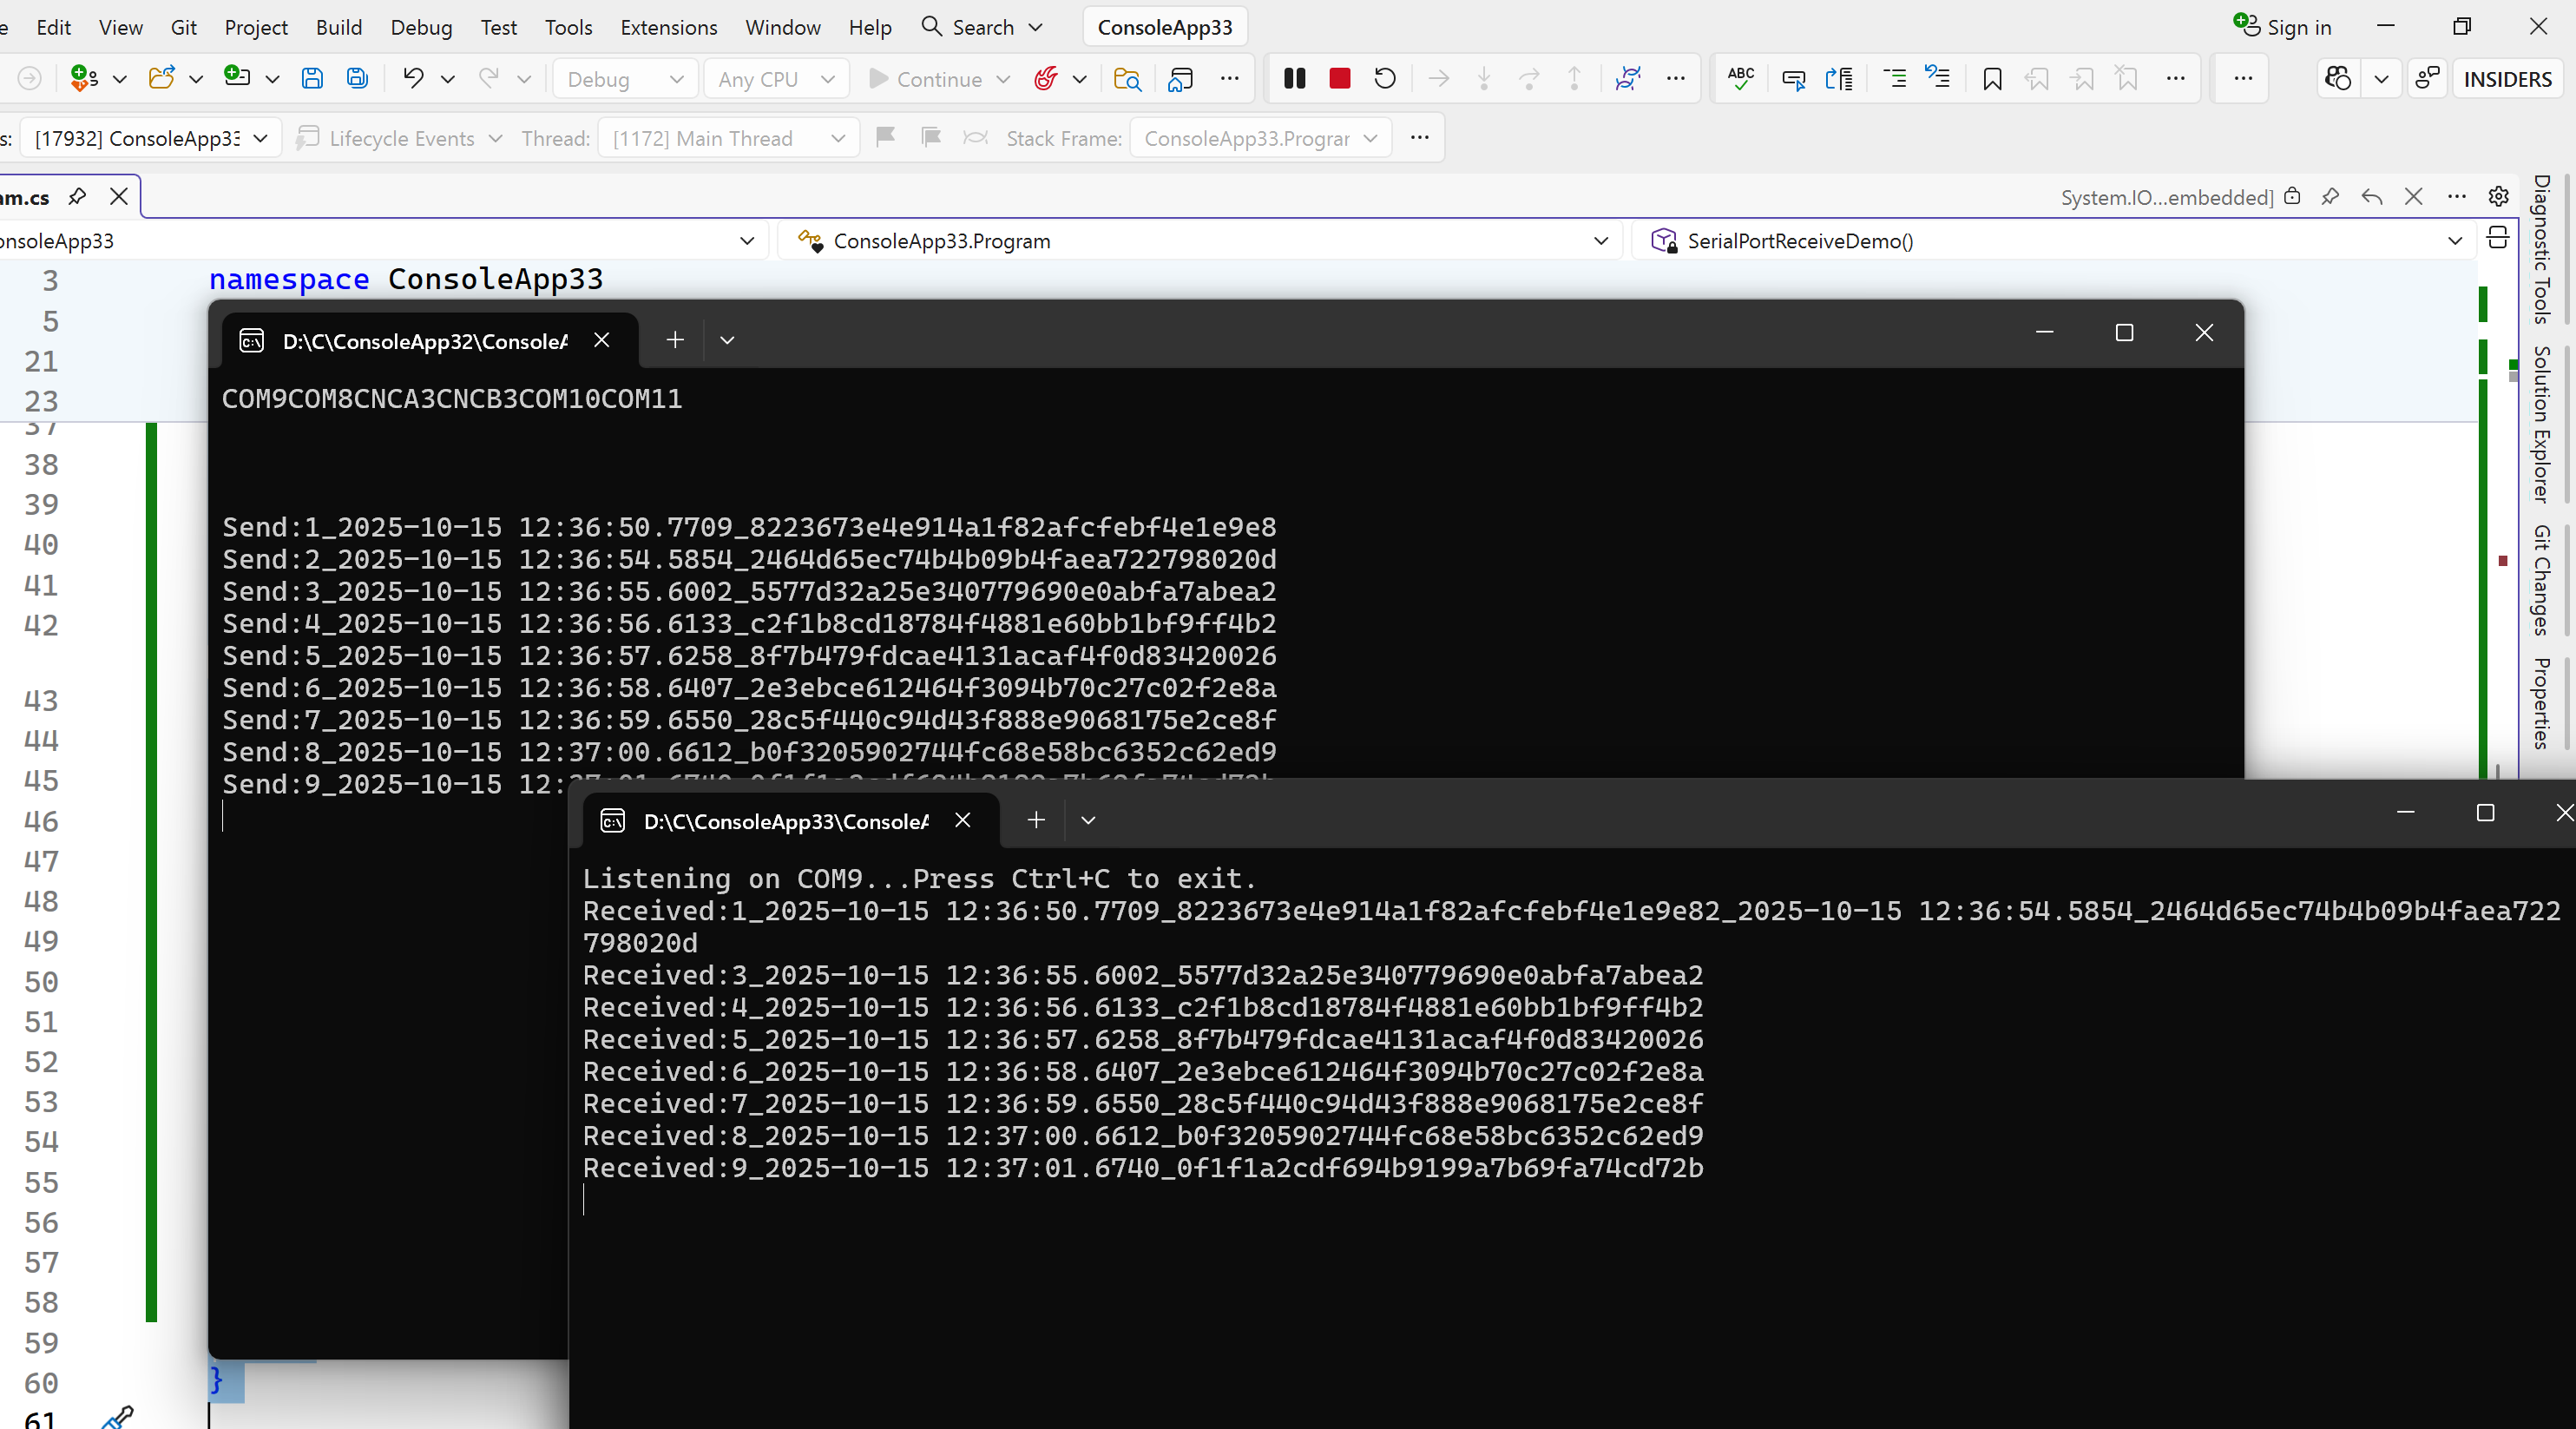Click the Break All pause icon
Screen dimensions: 2576x1429
point(1294,78)
